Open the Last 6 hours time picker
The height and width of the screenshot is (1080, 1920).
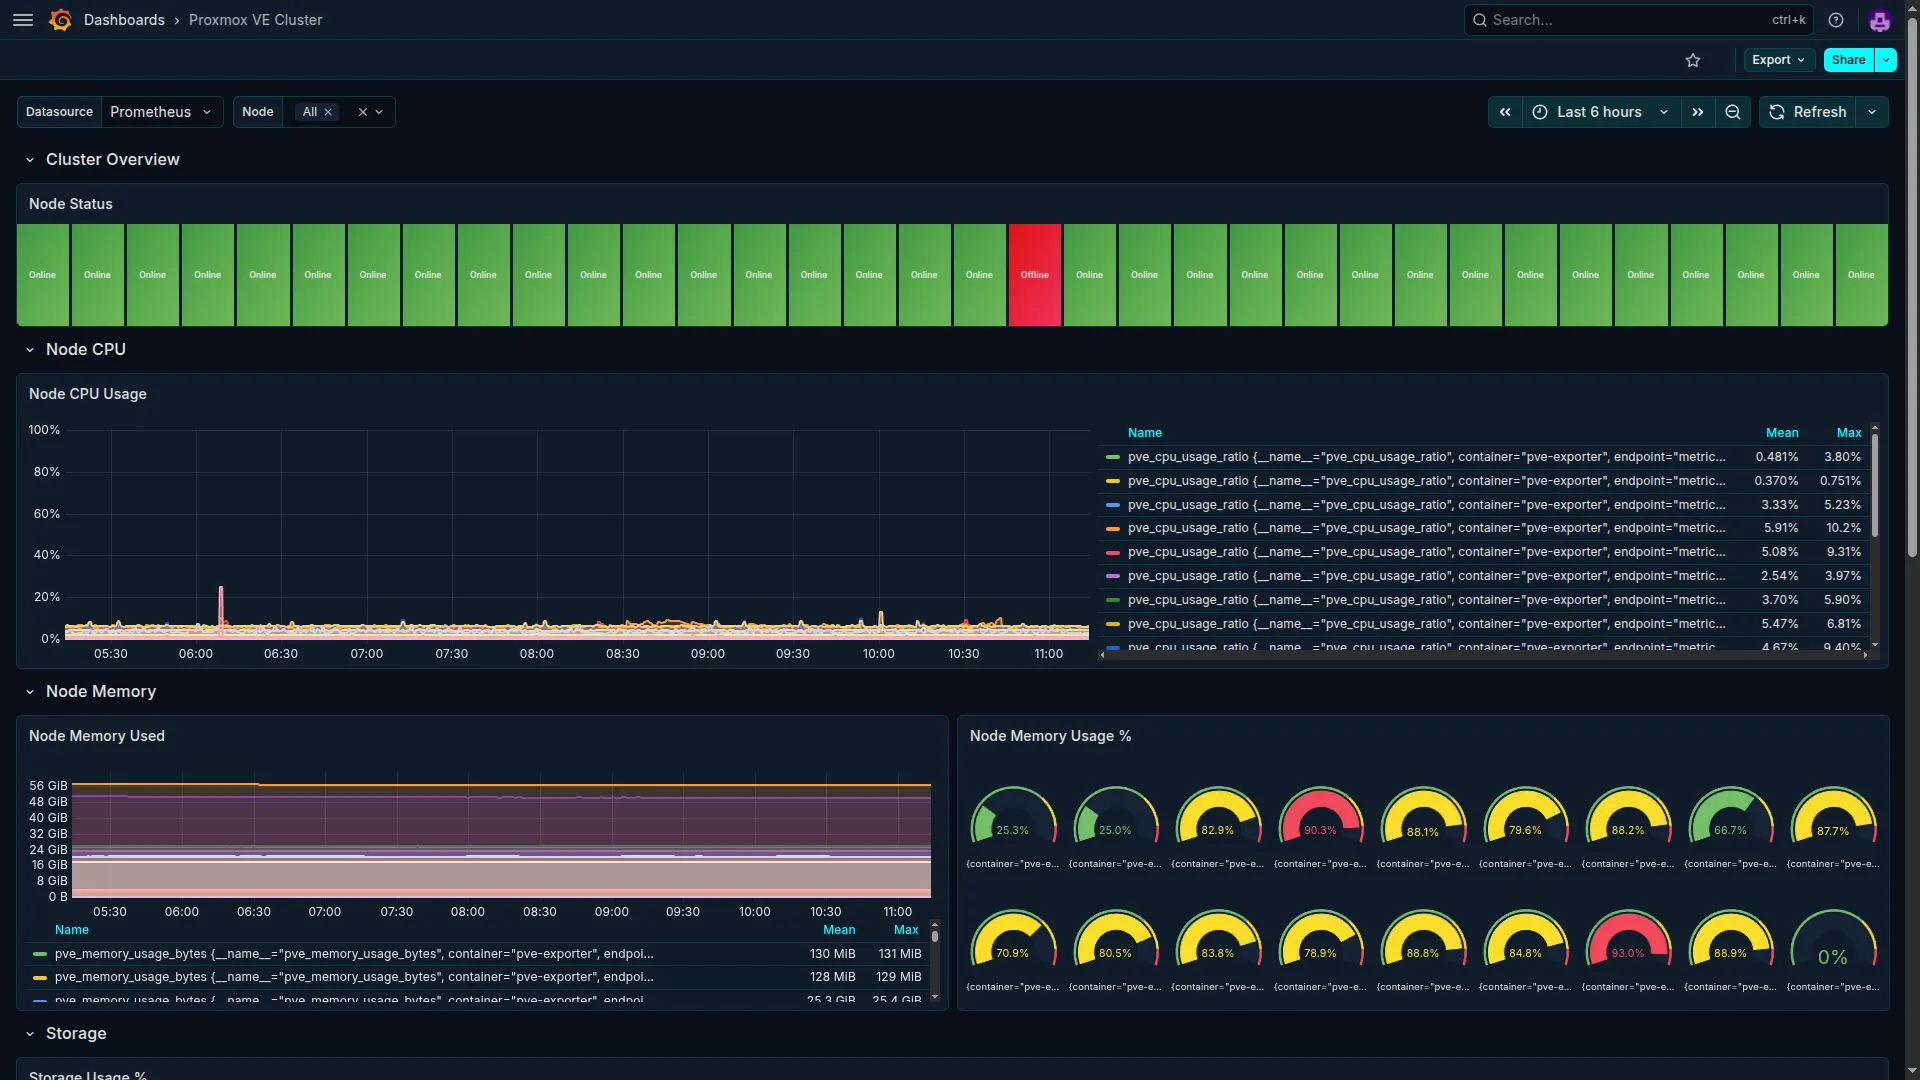point(1602,112)
